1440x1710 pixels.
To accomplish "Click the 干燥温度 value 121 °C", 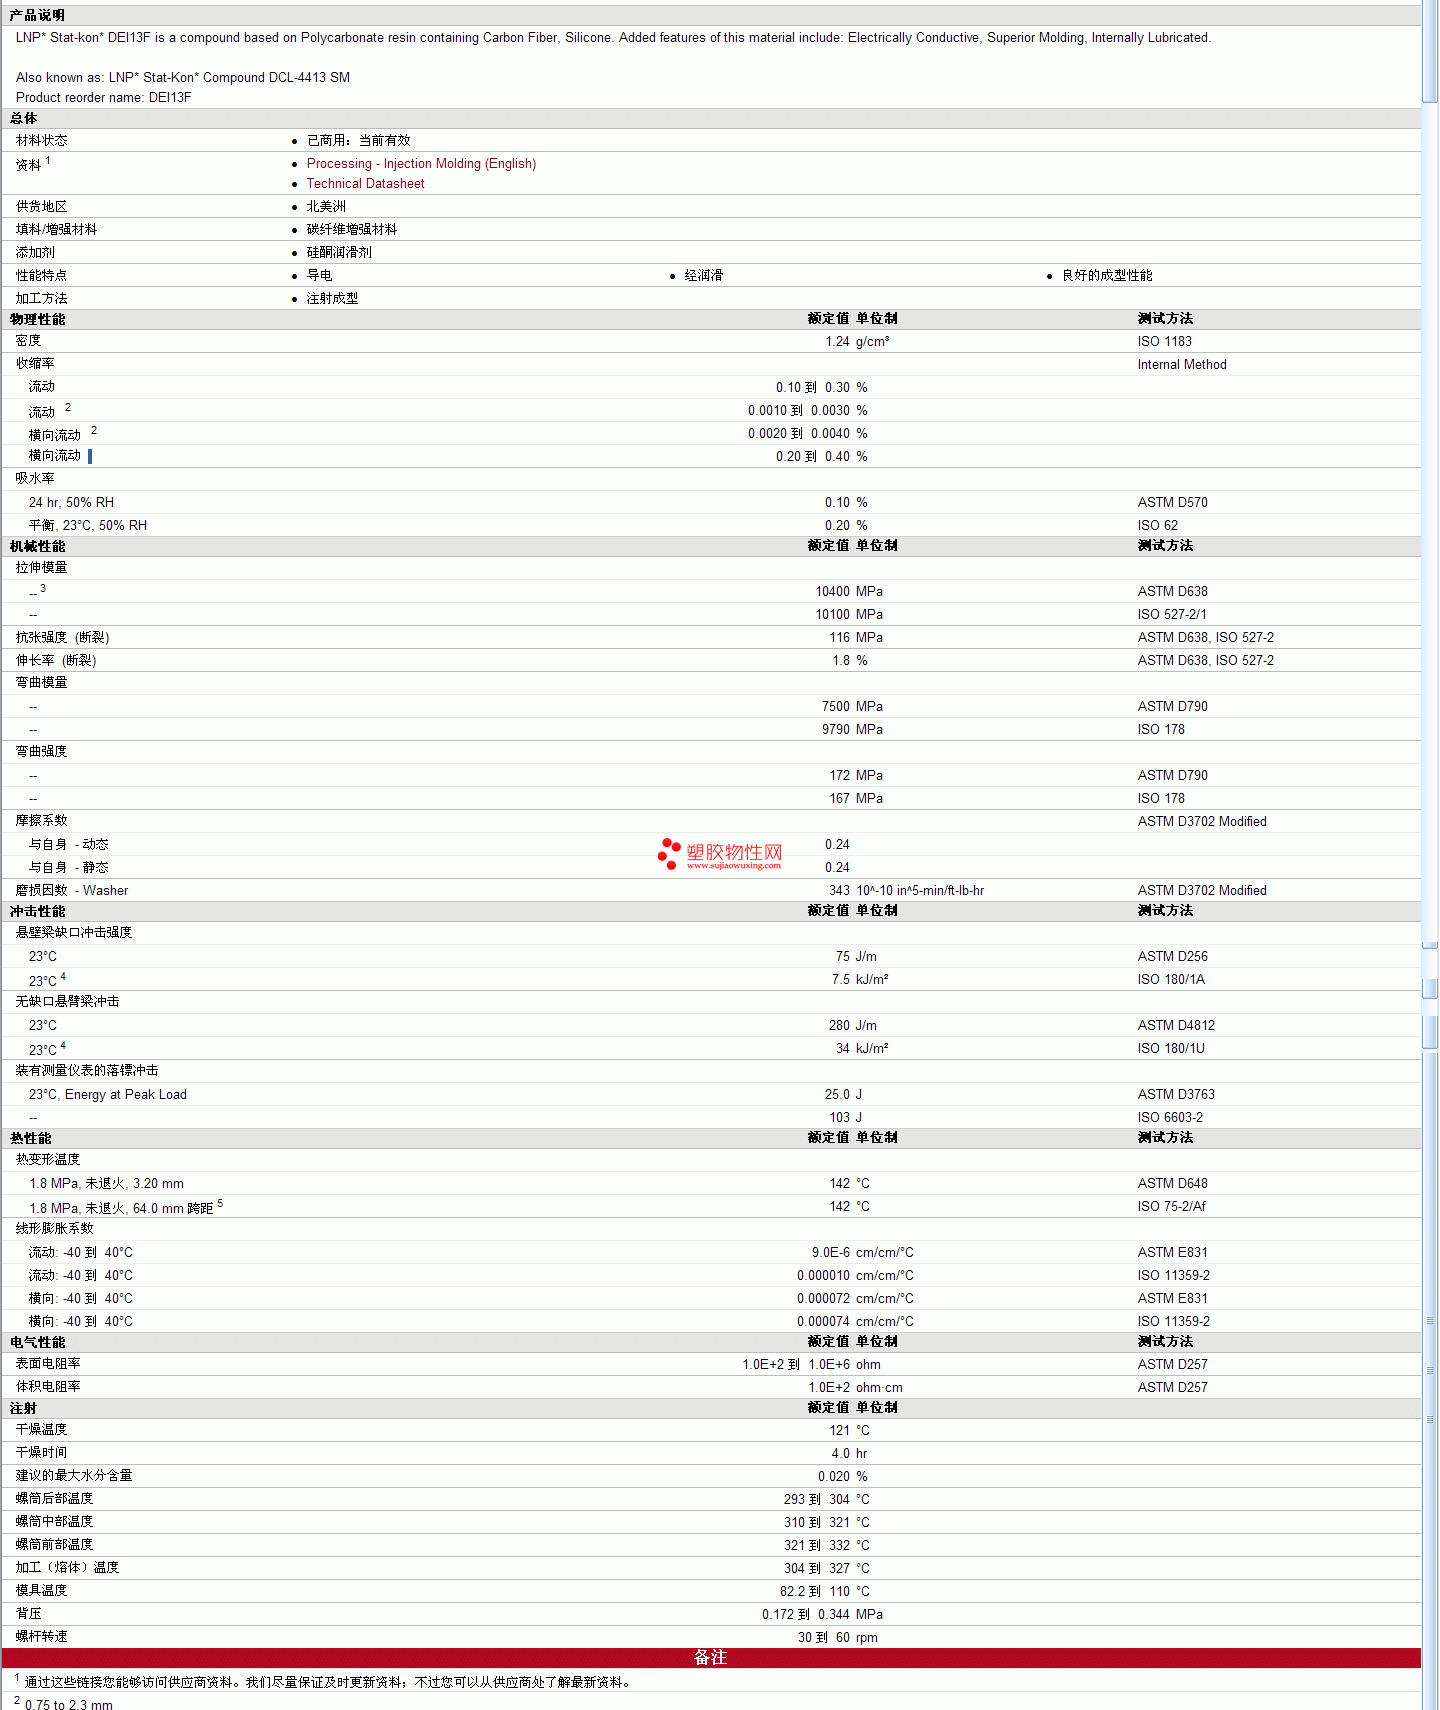I will 849,1431.
